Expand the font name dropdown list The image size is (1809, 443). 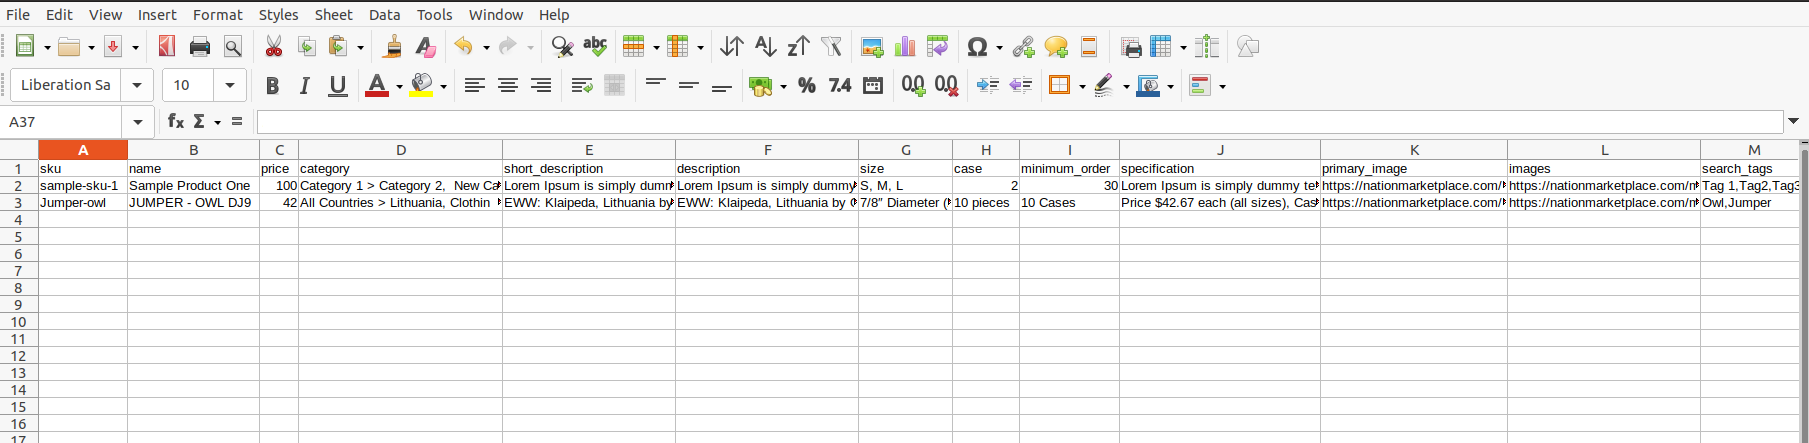(137, 86)
